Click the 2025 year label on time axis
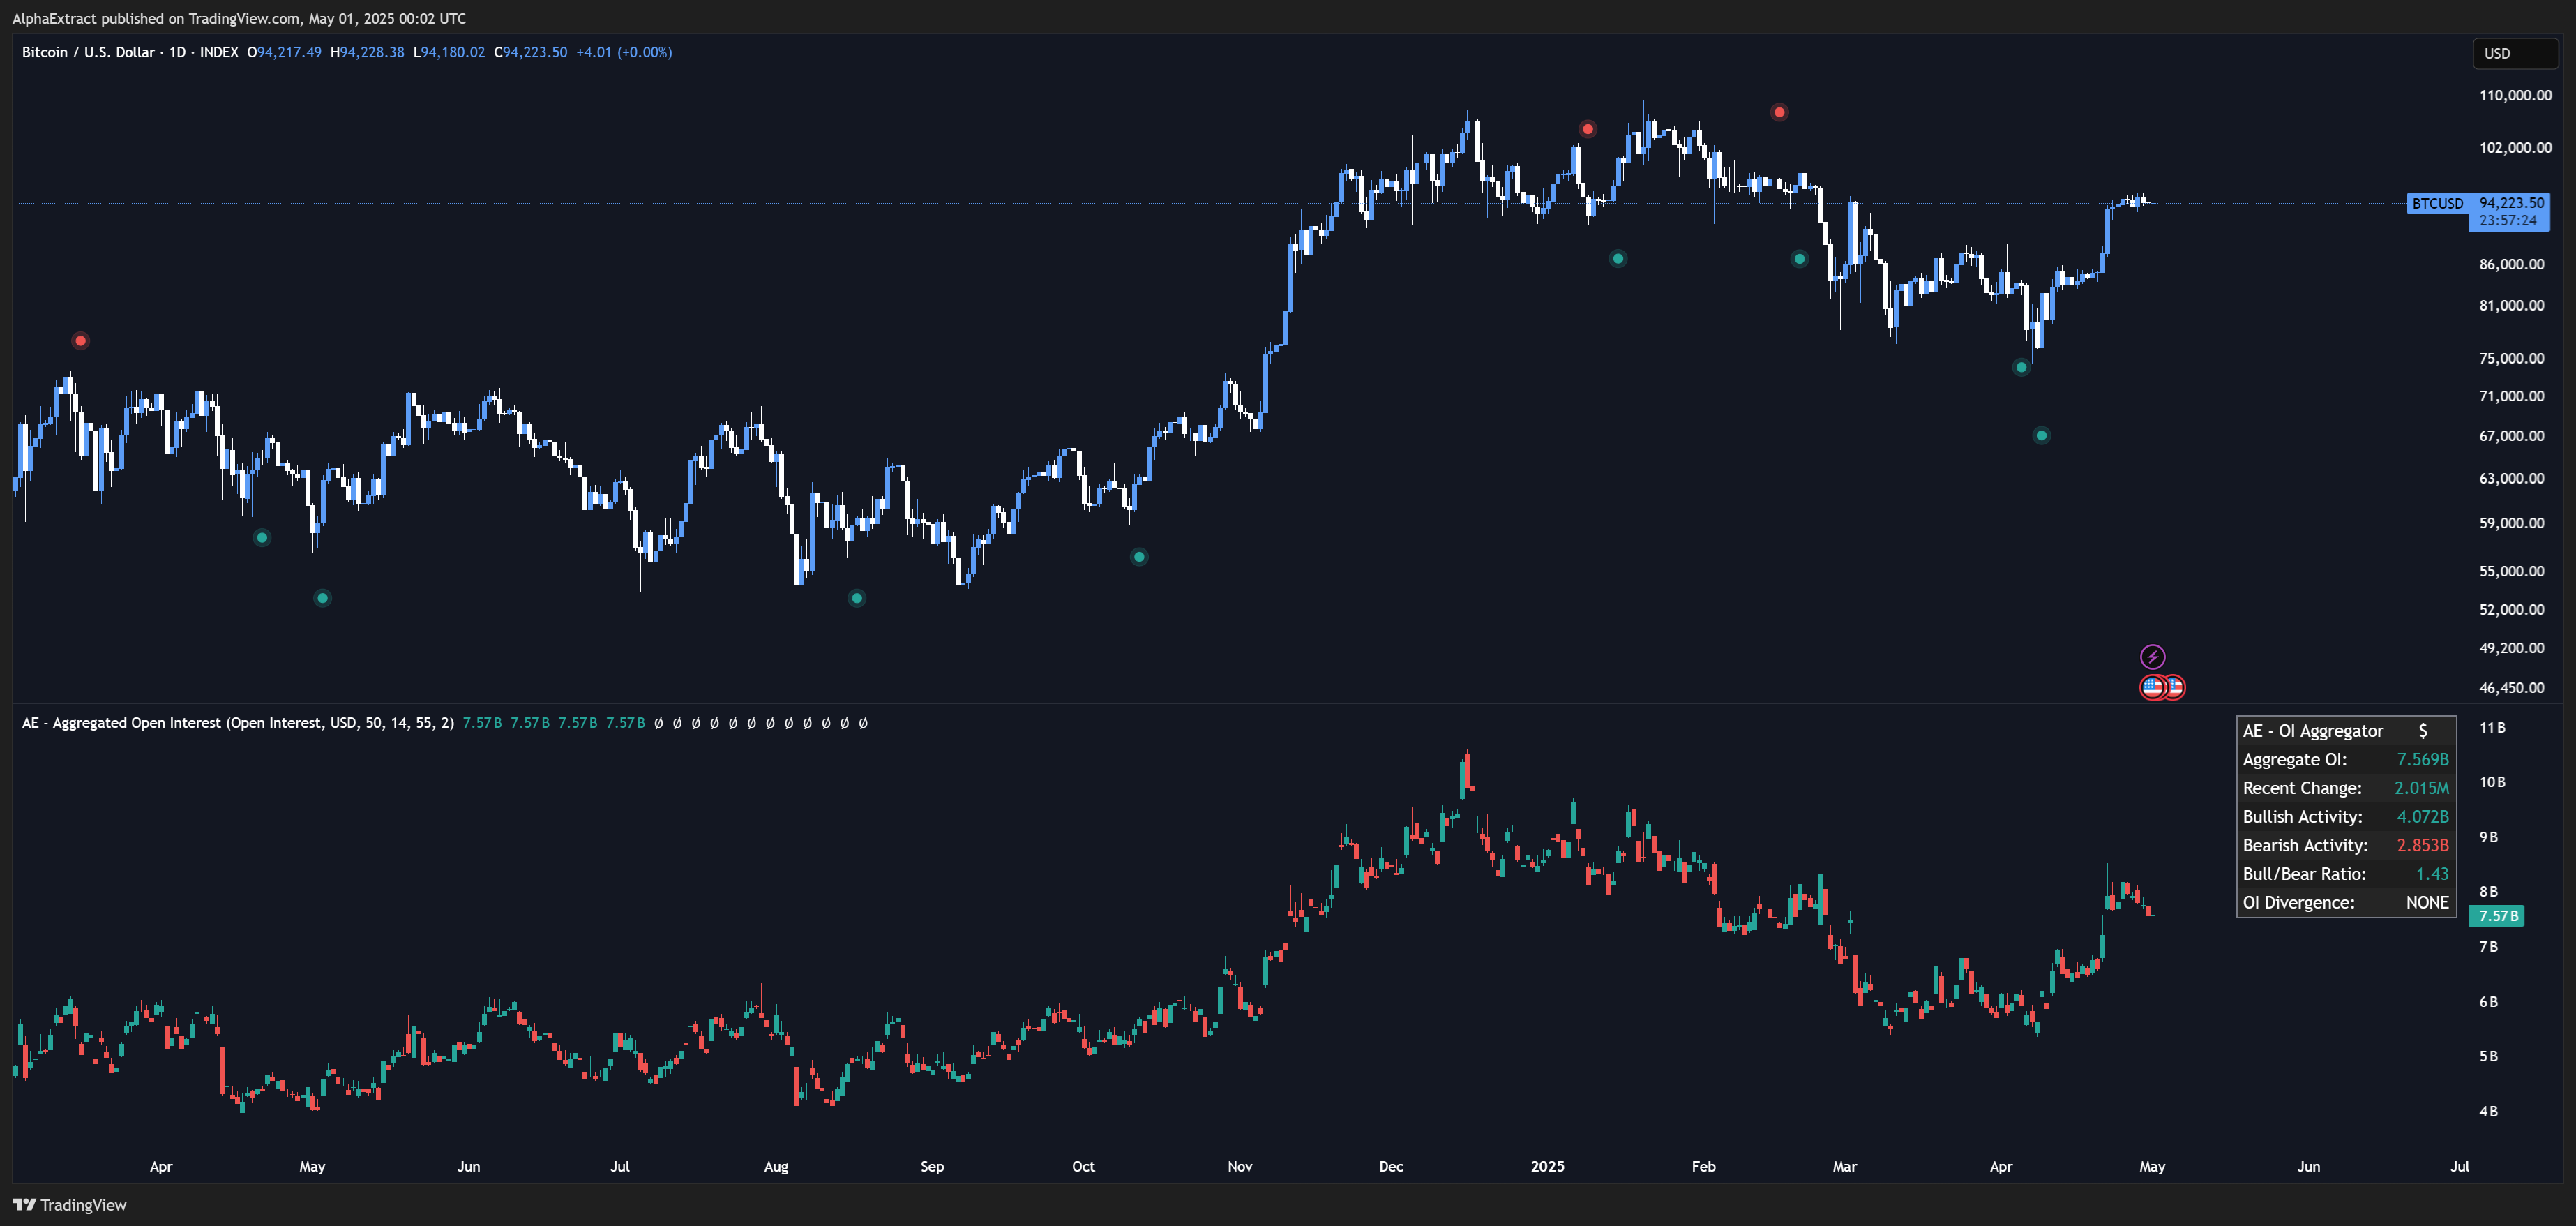 (1547, 1167)
